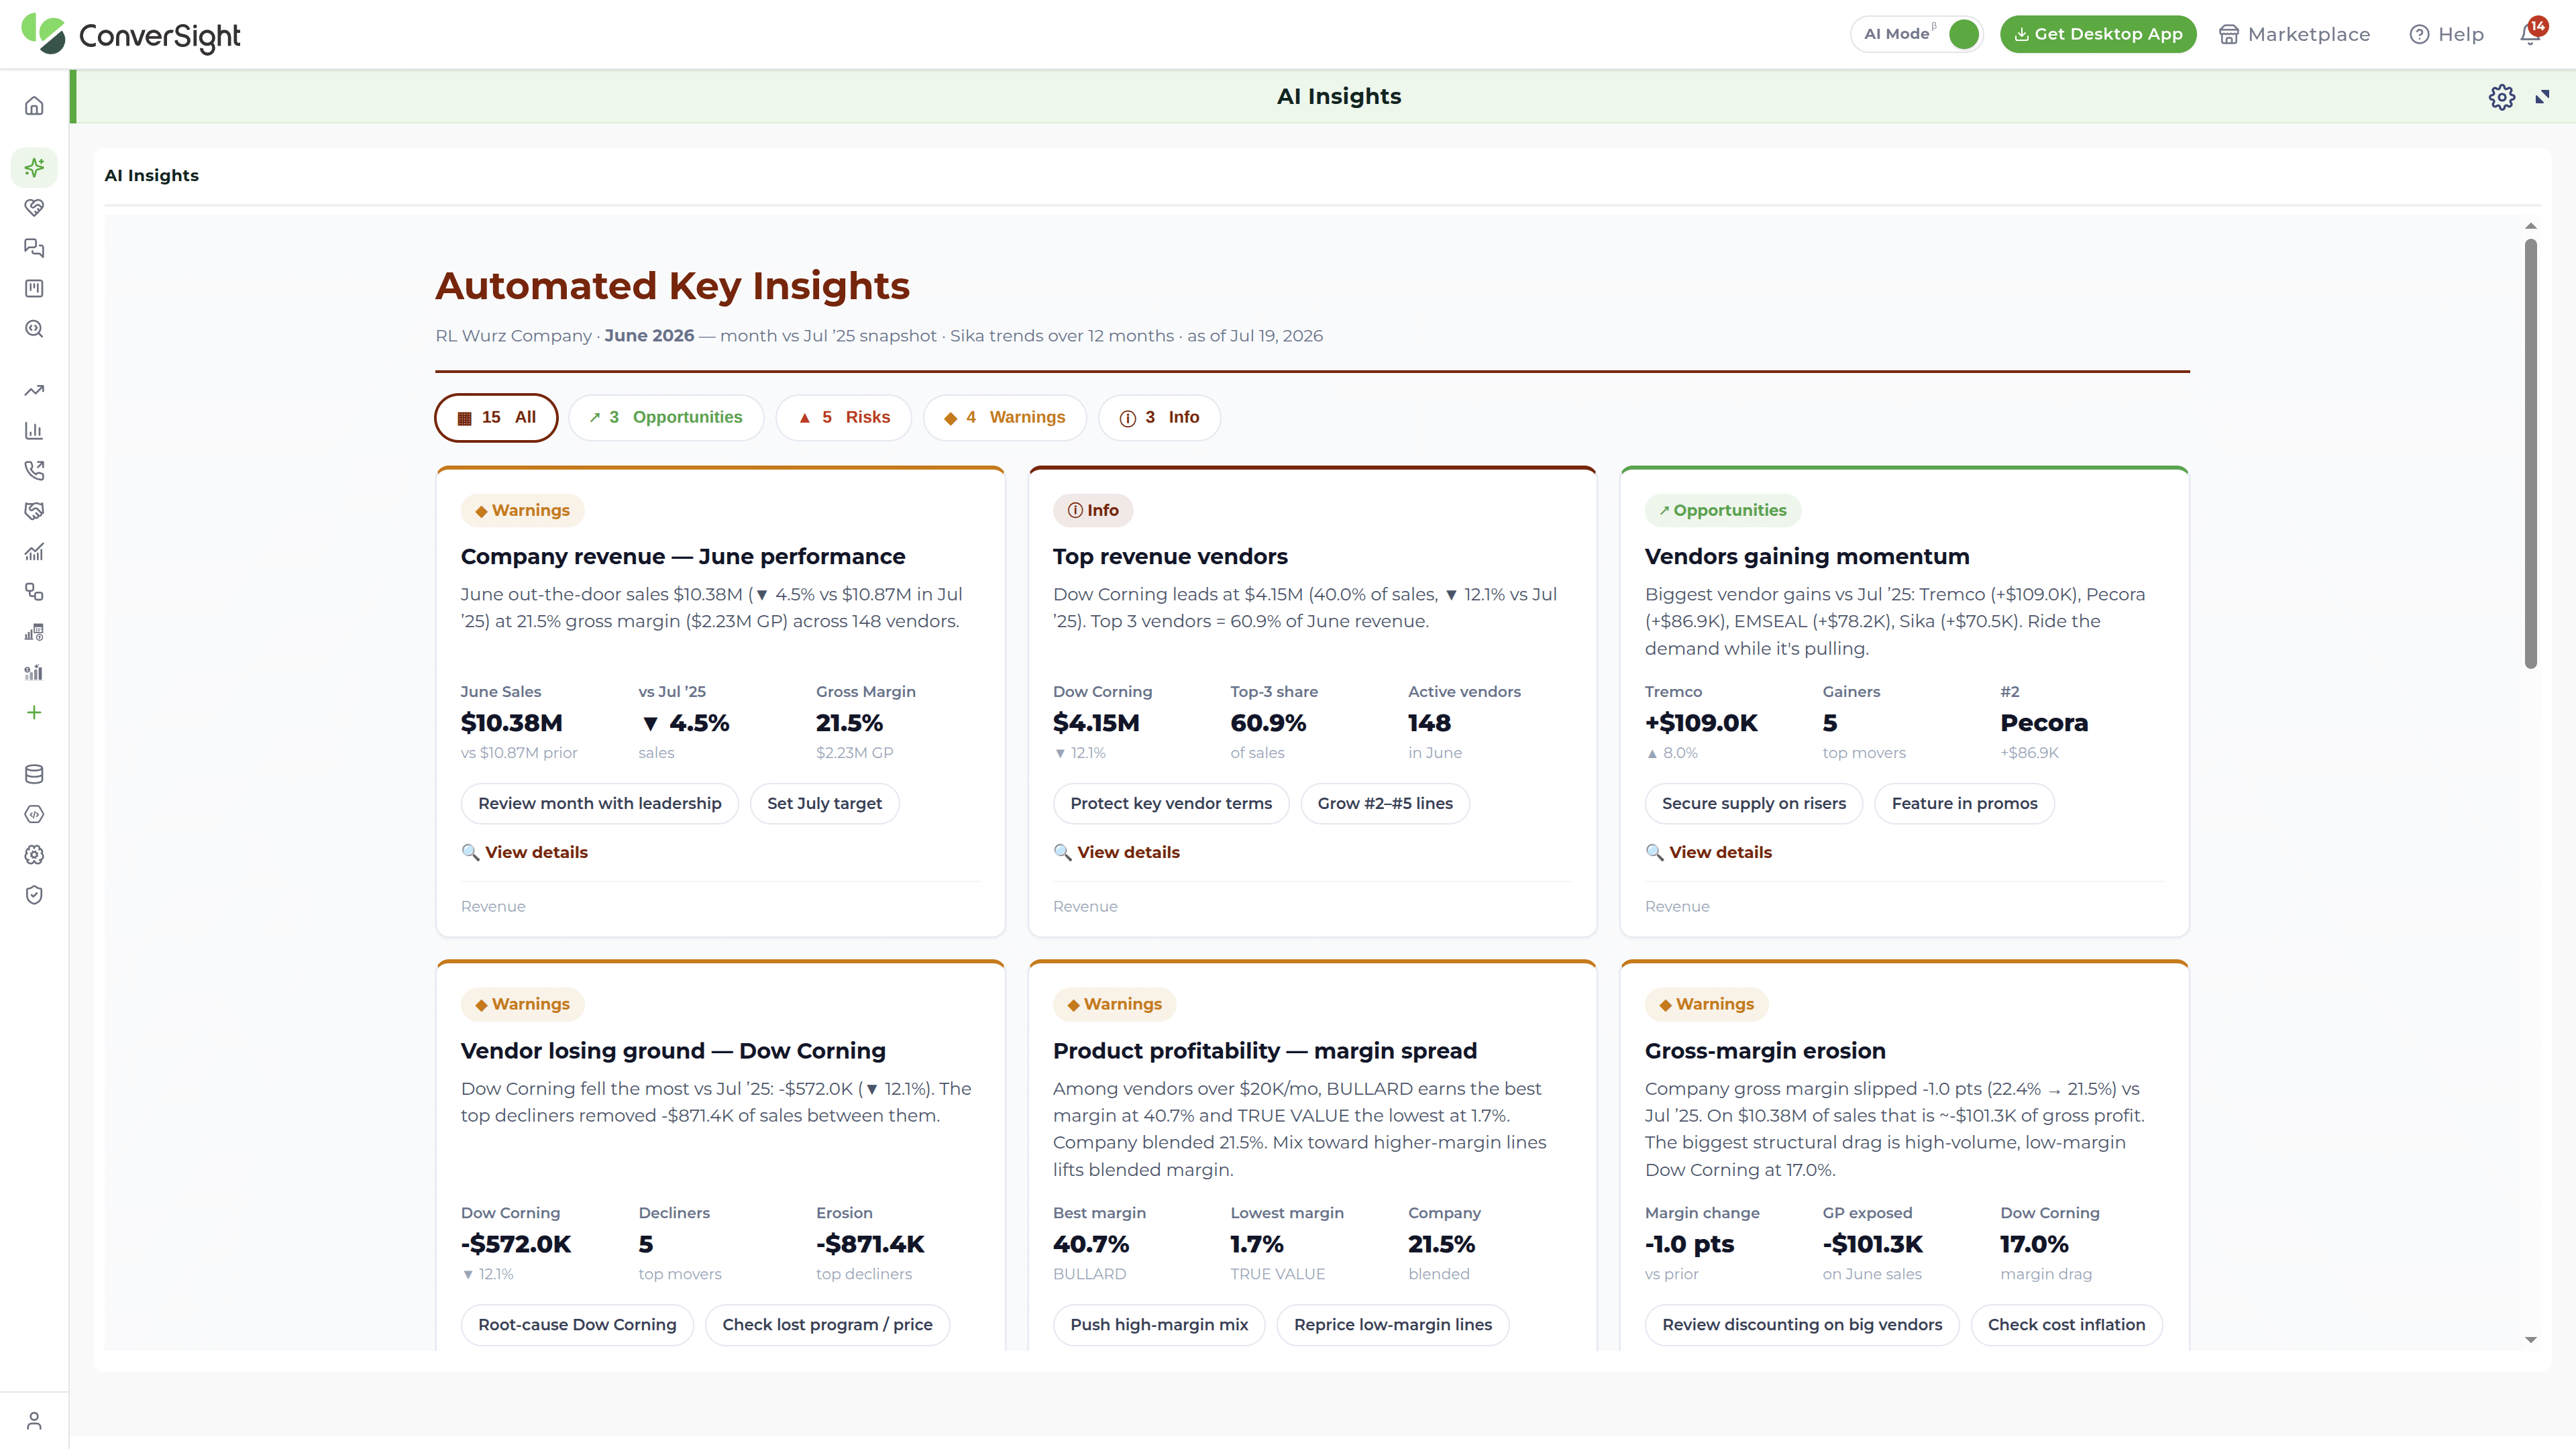This screenshot has width=2576, height=1449.
Task: Filter by 3 Info tab
Action: [x=1159, y=417]
